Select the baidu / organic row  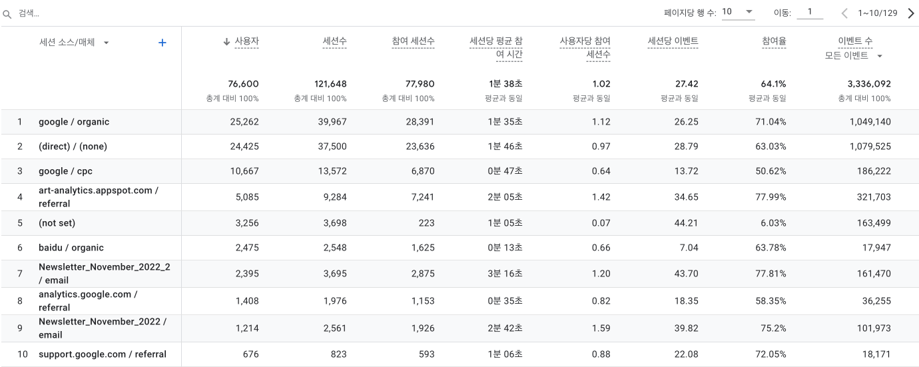[x=460, y=247]
